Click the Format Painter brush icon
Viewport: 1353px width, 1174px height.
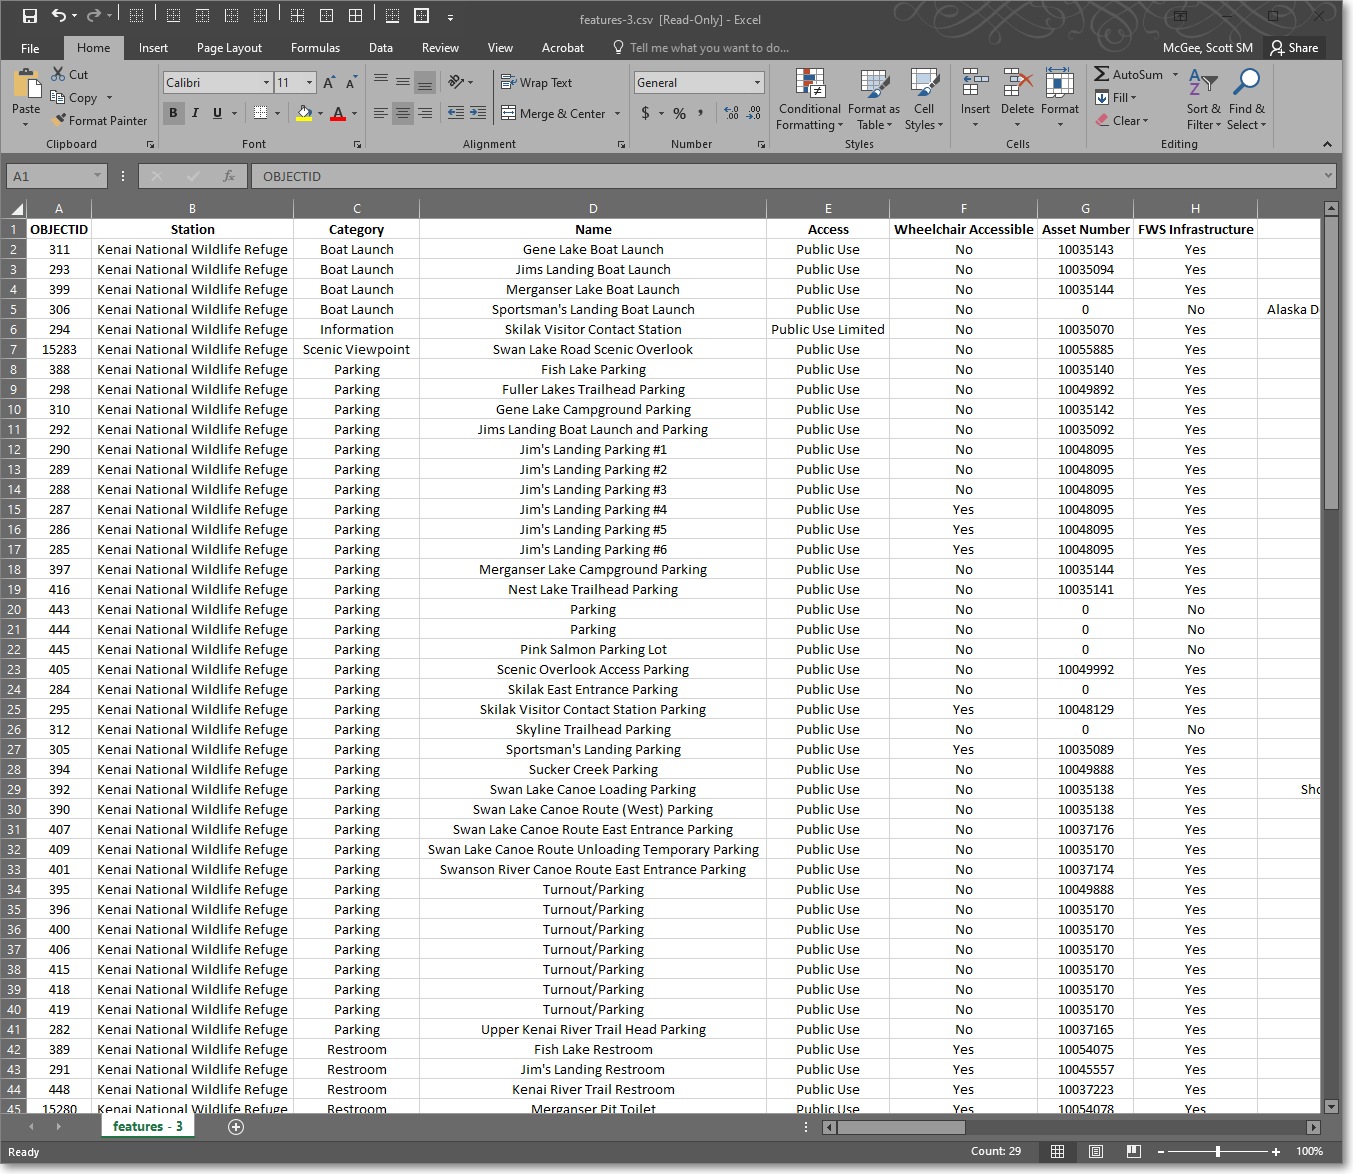pyautogui.click(x=60, y=120)
